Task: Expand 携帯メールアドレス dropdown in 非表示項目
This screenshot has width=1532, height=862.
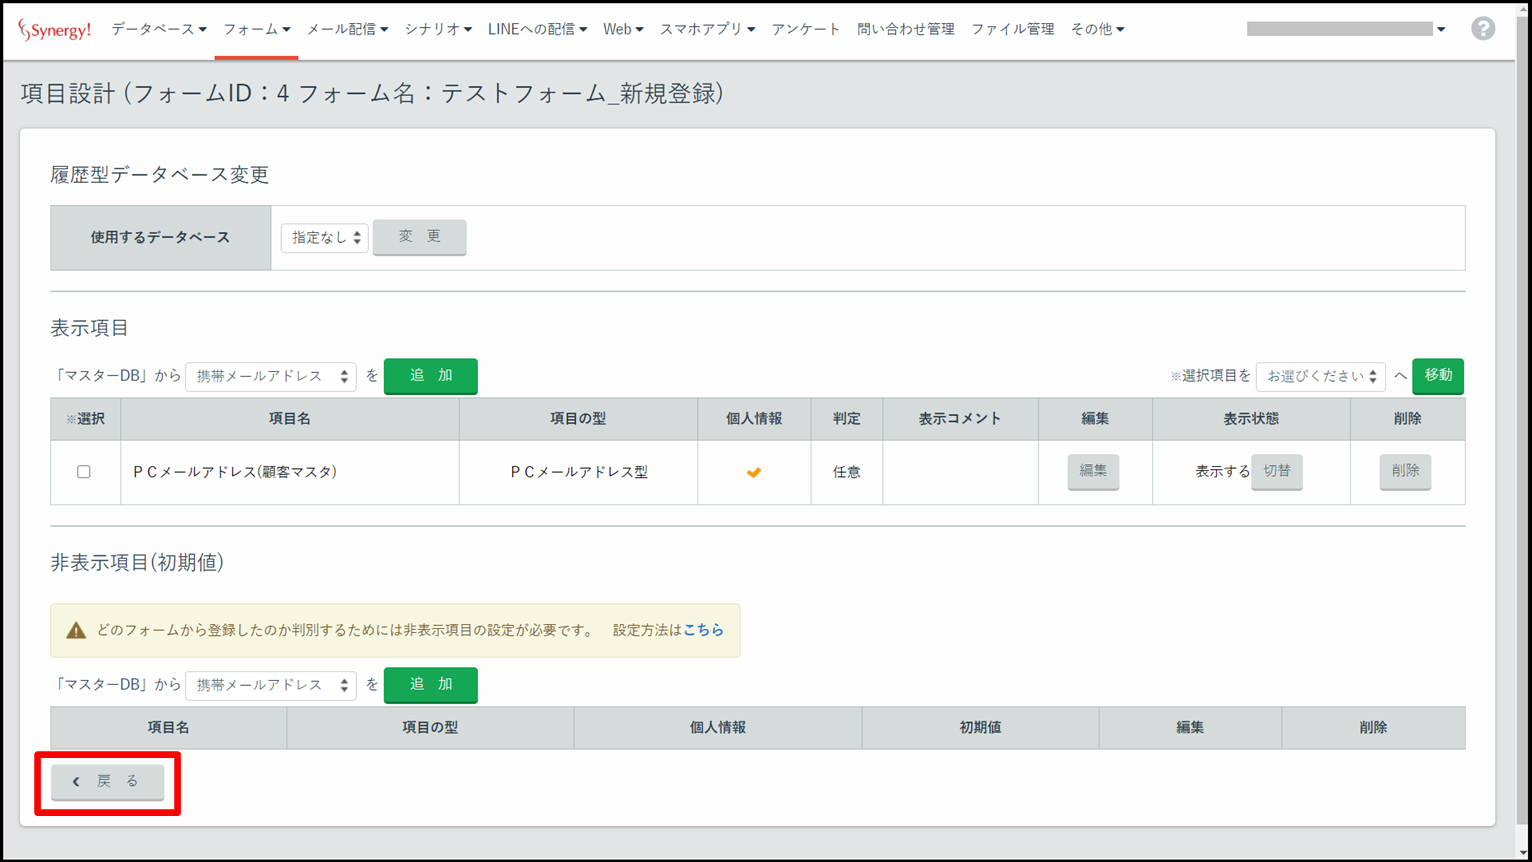Action: 271,685
